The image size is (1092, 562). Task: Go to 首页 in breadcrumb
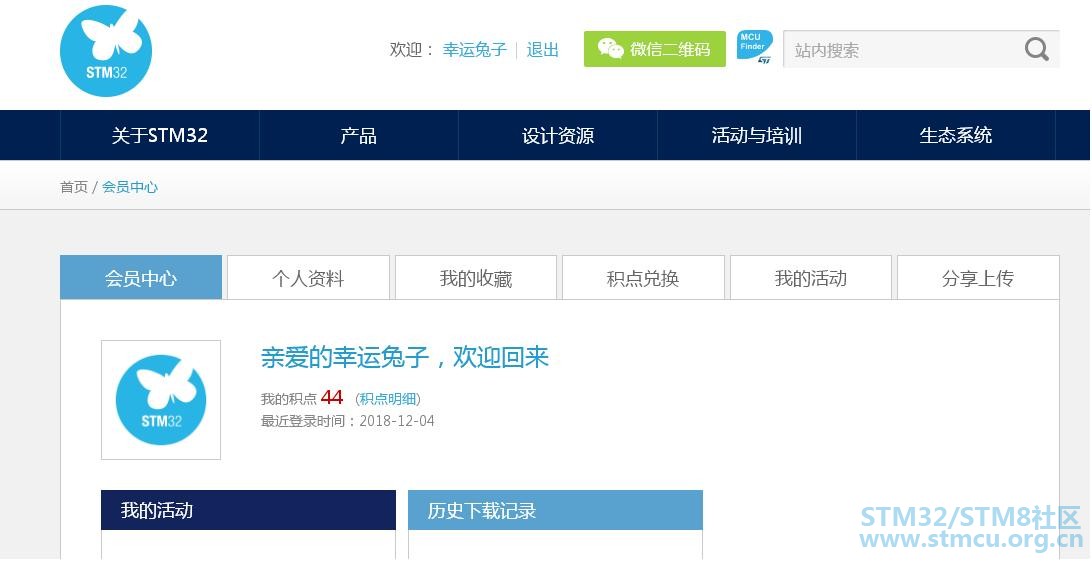click(74, 187)
